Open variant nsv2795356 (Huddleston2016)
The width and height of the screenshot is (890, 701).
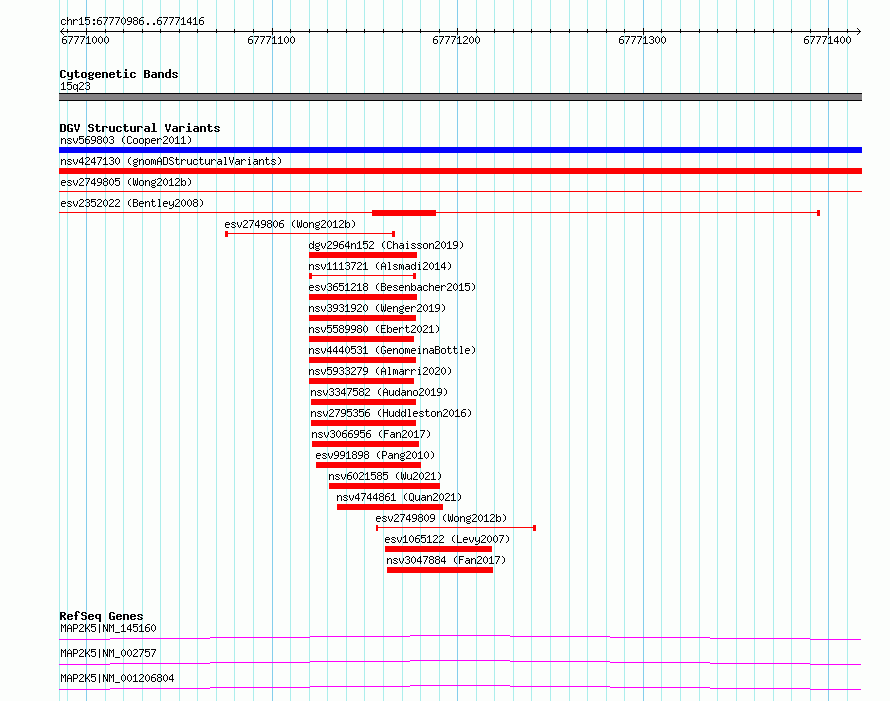[391, 413]
